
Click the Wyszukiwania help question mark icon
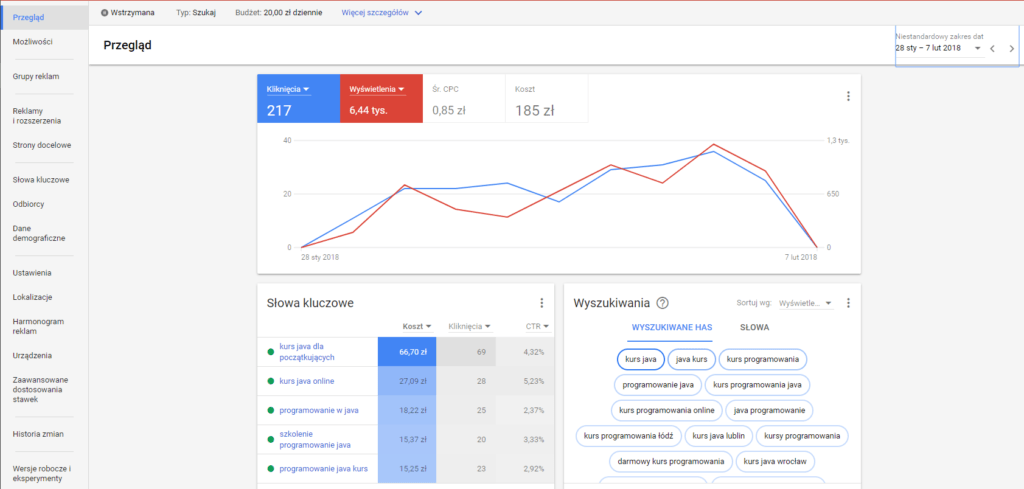pyautogui.click(x=663, y=303)
